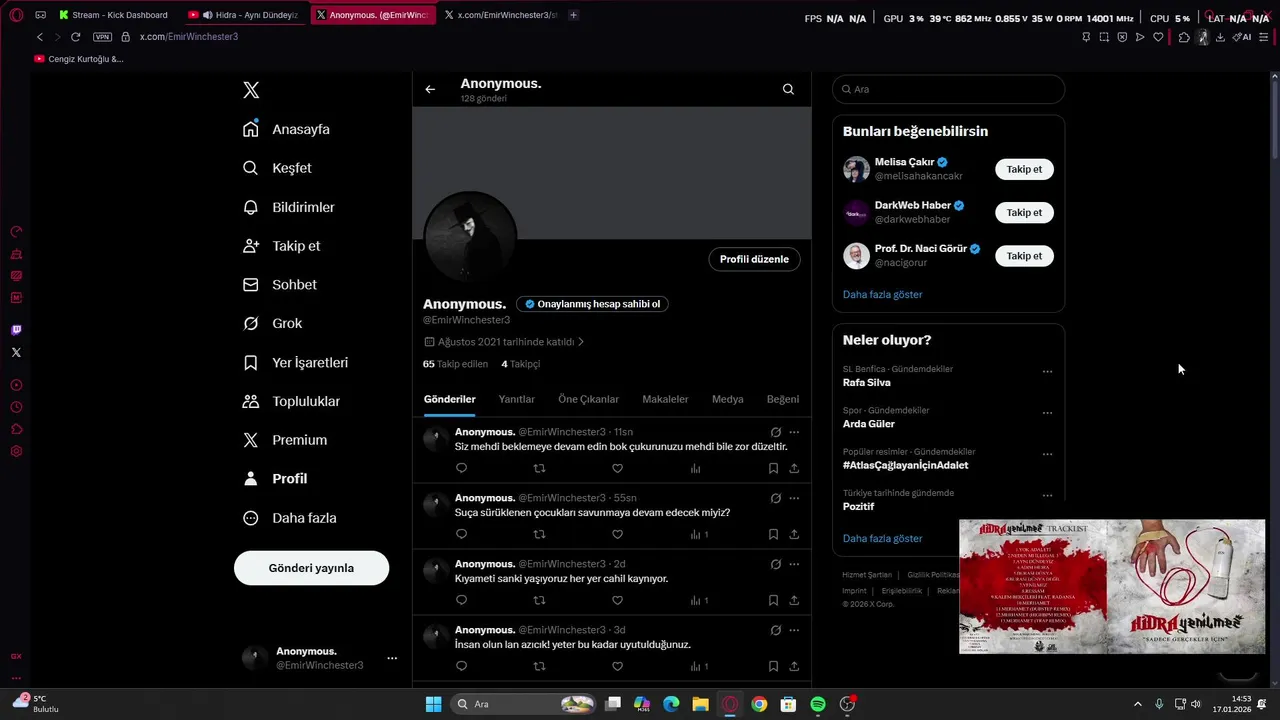The height and width of the screenshot is (720, 1280).
Task: Bookmark the 'Suça sürüklenen çocukları' post
Action: coord(773,534)
